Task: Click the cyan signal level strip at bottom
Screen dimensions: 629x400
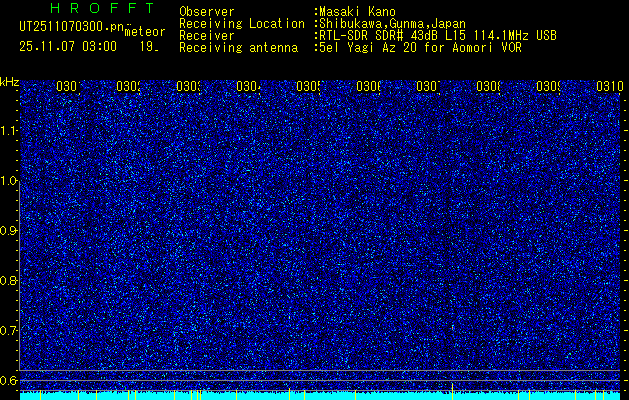Action: click(x=320, y=396)
